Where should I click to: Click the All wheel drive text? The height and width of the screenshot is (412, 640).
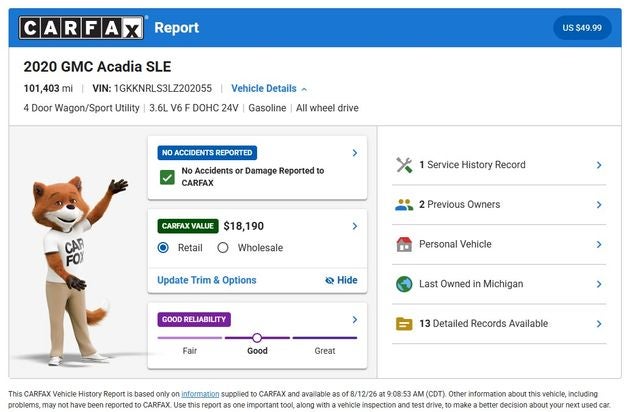tap(327, 108)
